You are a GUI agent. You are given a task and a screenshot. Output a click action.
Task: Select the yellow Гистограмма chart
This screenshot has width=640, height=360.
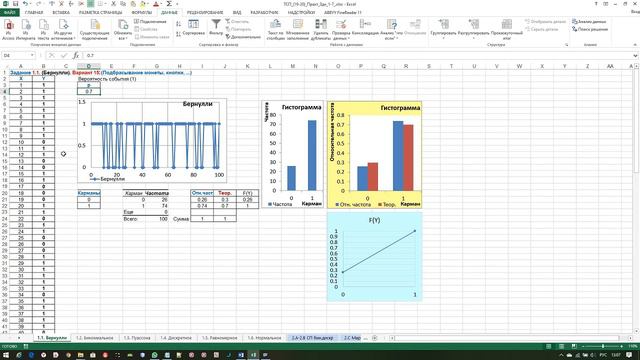(x=374, y=155)
